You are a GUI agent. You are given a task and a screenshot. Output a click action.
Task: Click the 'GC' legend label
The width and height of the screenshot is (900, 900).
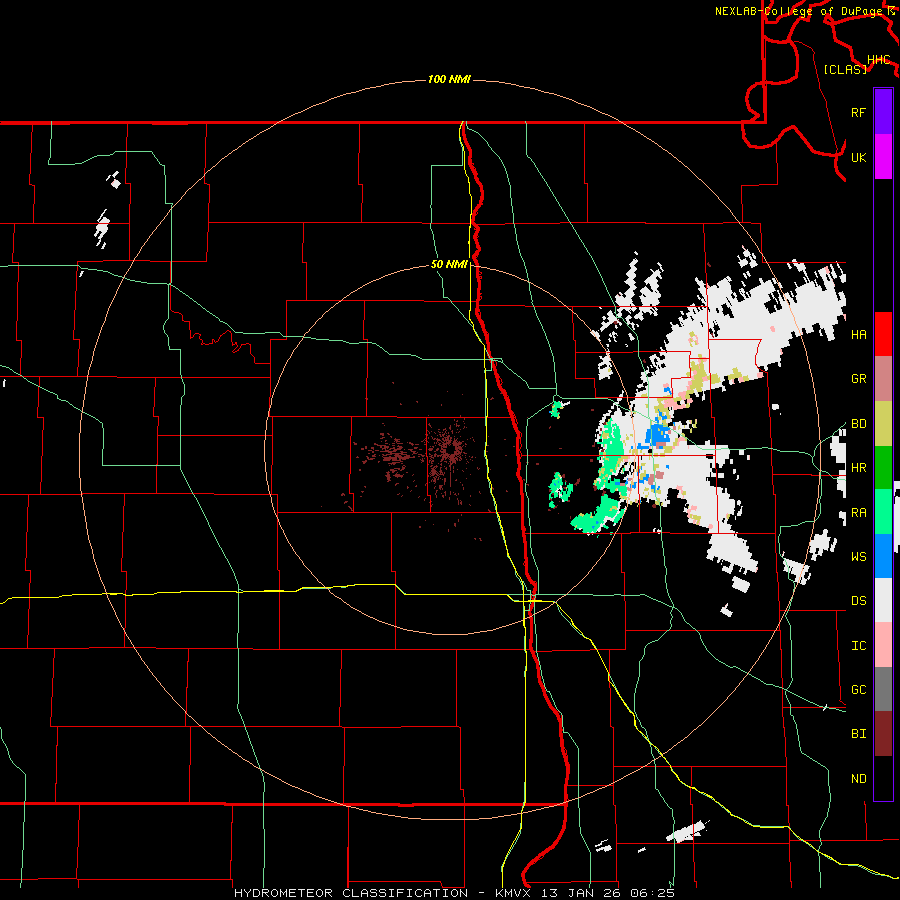pos(858,690)
